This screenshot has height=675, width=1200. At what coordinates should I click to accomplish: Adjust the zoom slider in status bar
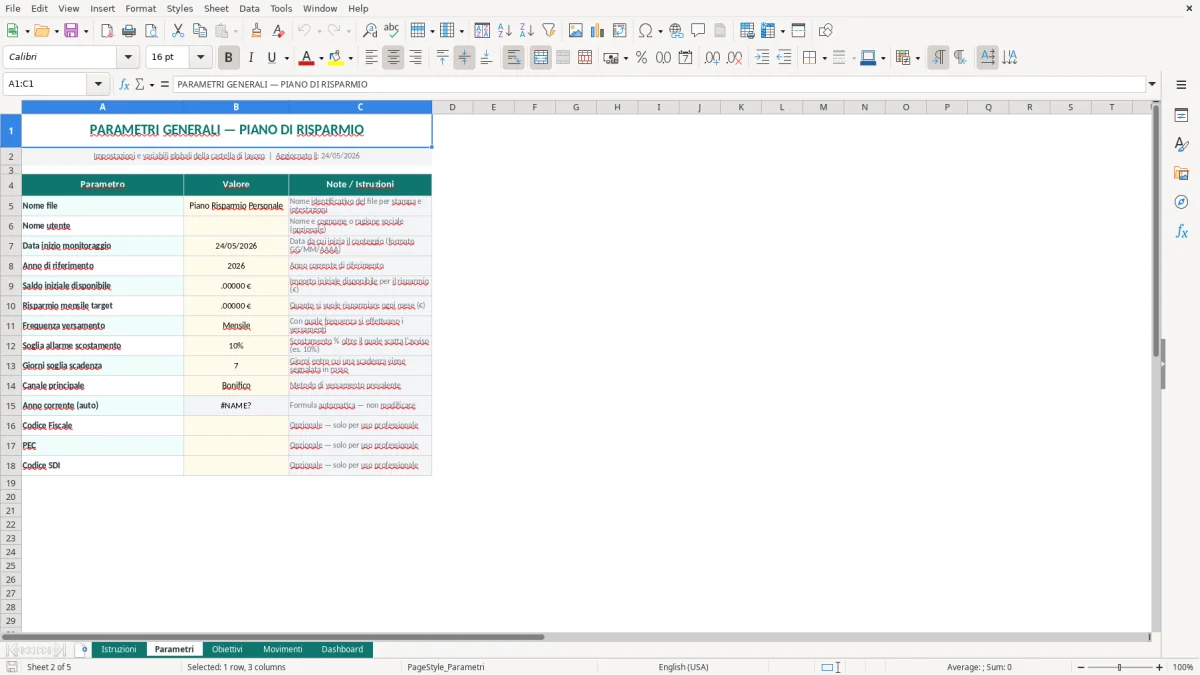click(x=1119, y=667)
